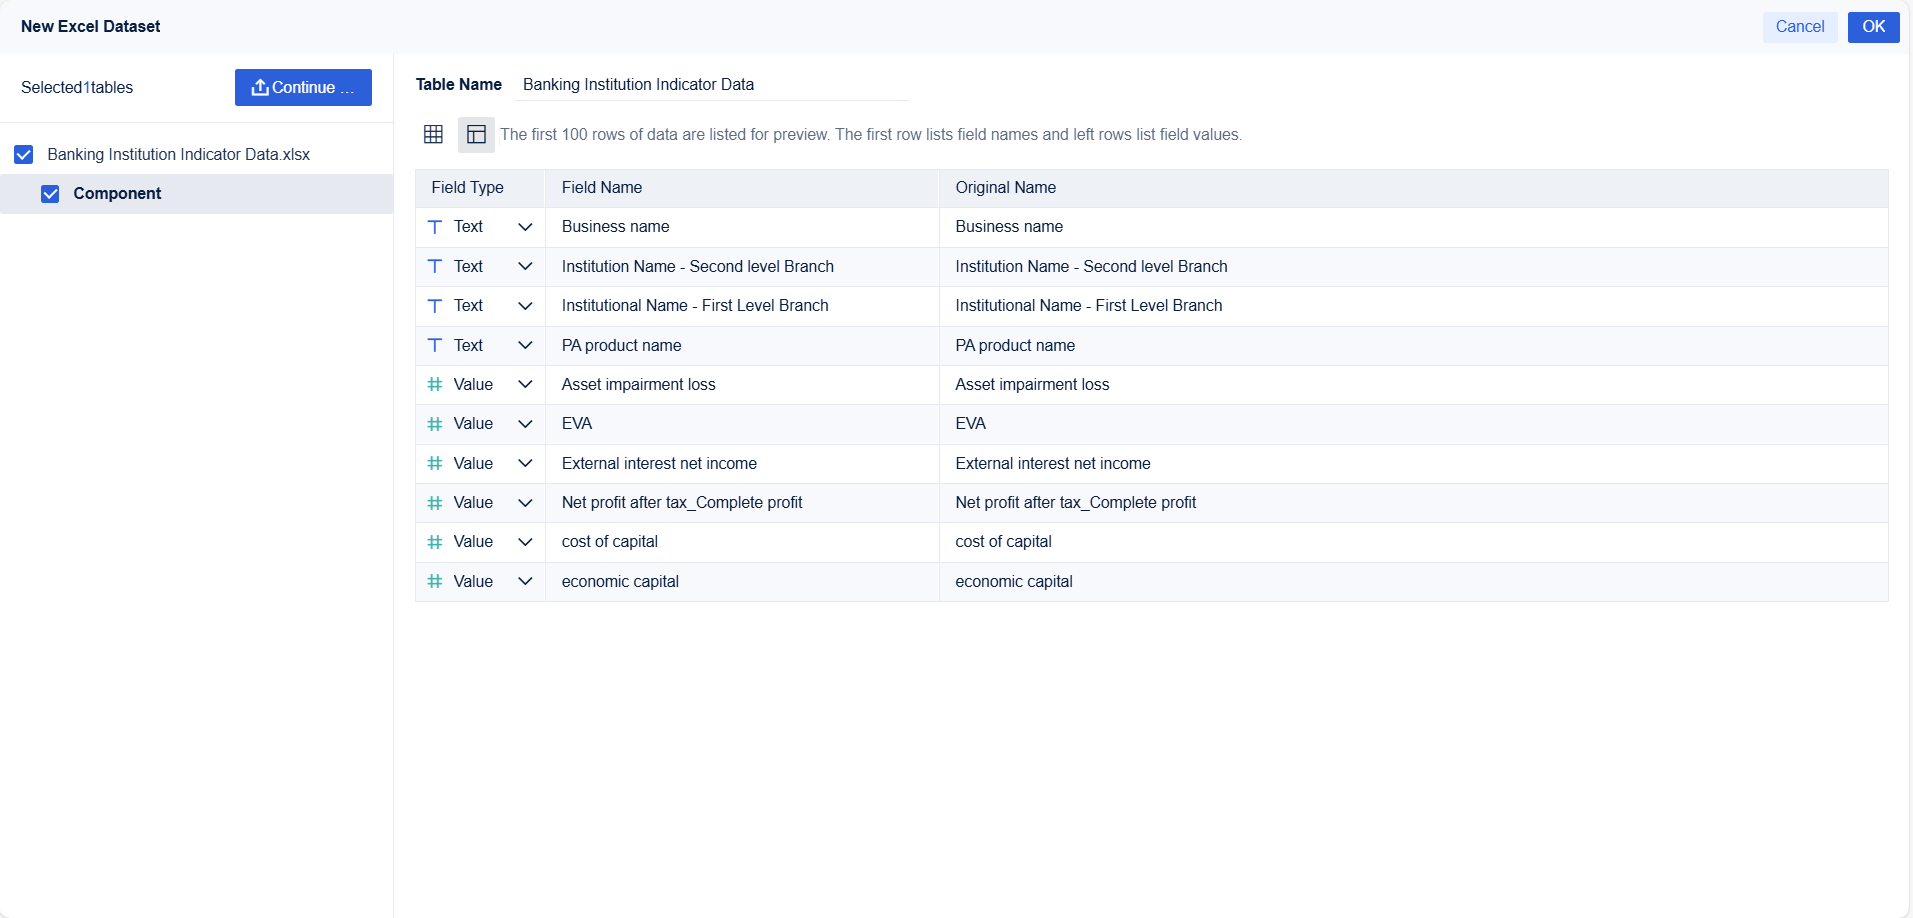Click the Value type icon for EVA
The height and width of the screenshot is (918, 1913).
435,424
